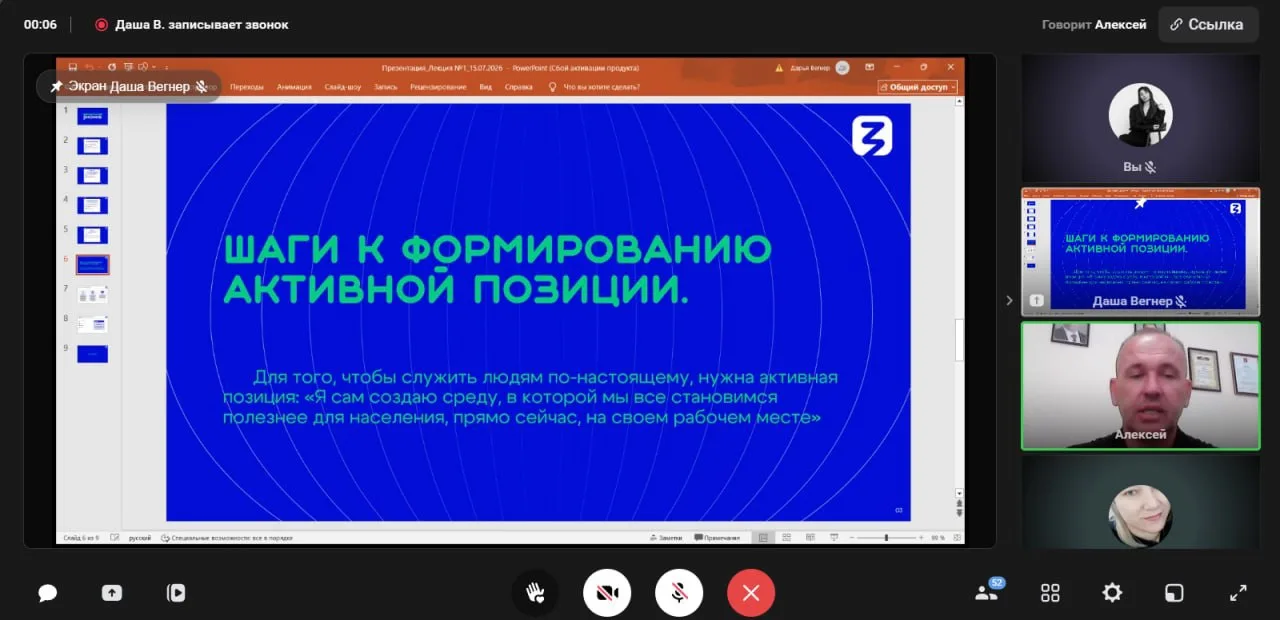The image size is (1280, 620).
Task: Copy the call link via Ссылка button
Action: pyautogui.click(x=1208, y=24)
